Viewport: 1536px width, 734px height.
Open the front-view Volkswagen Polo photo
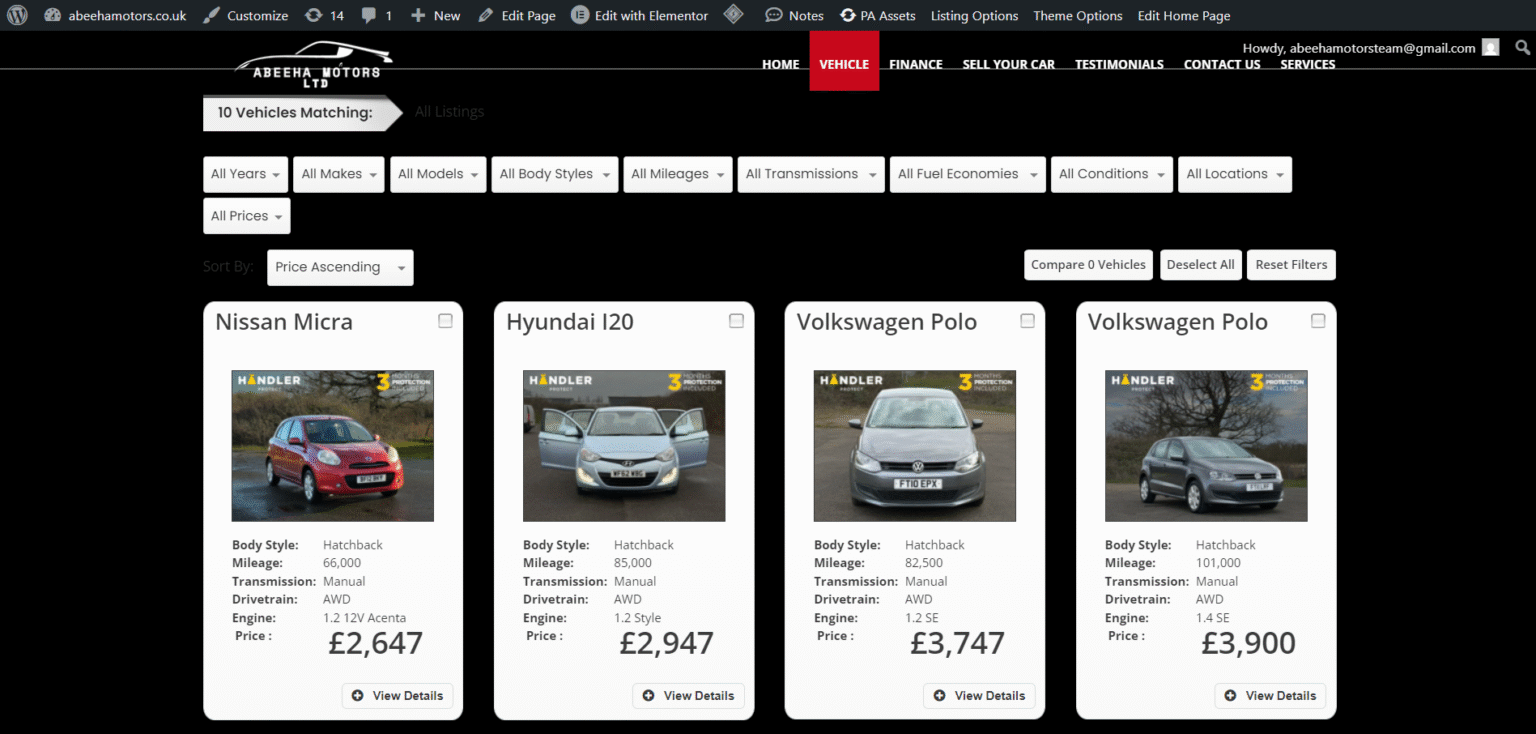[x=915, y=446]
